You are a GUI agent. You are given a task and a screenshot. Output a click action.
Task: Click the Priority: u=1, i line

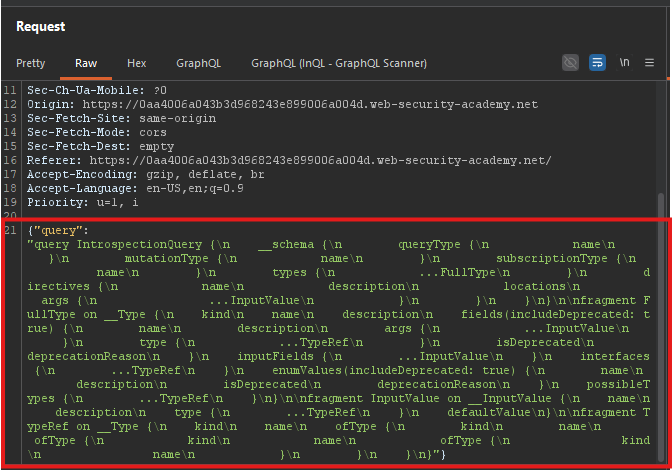coord(83,202)
